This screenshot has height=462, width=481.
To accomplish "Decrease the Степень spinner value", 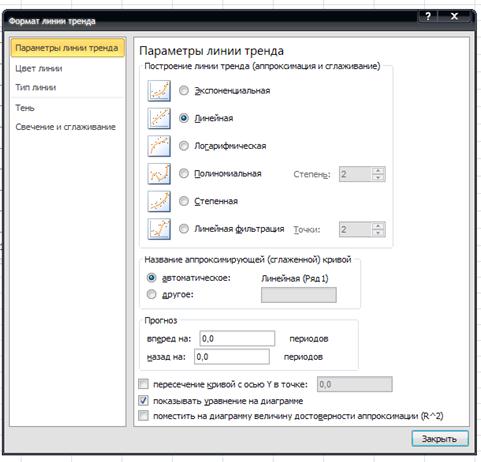I will (378, 178).
